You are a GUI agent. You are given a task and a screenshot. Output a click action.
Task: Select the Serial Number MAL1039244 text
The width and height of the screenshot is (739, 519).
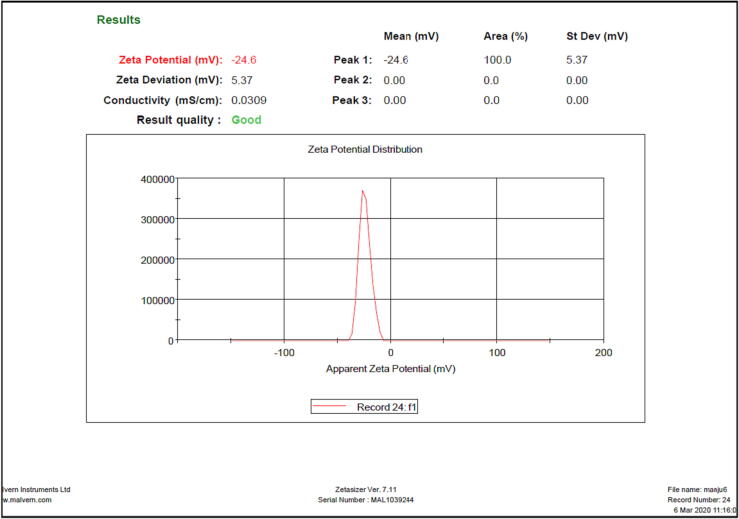368,499
